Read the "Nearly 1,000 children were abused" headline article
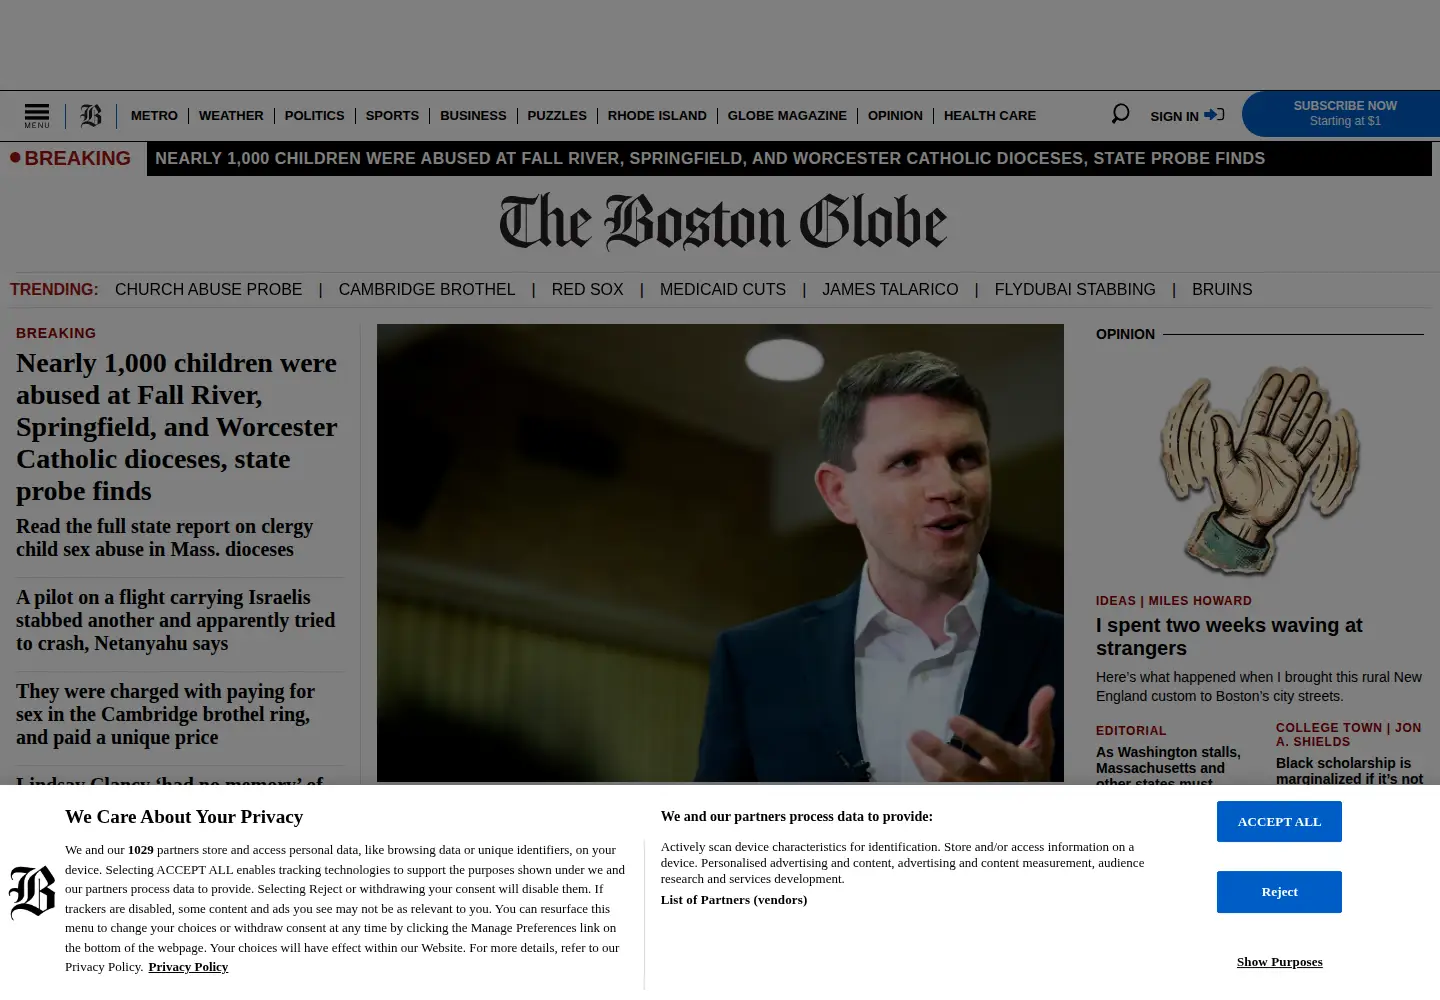 177,427
